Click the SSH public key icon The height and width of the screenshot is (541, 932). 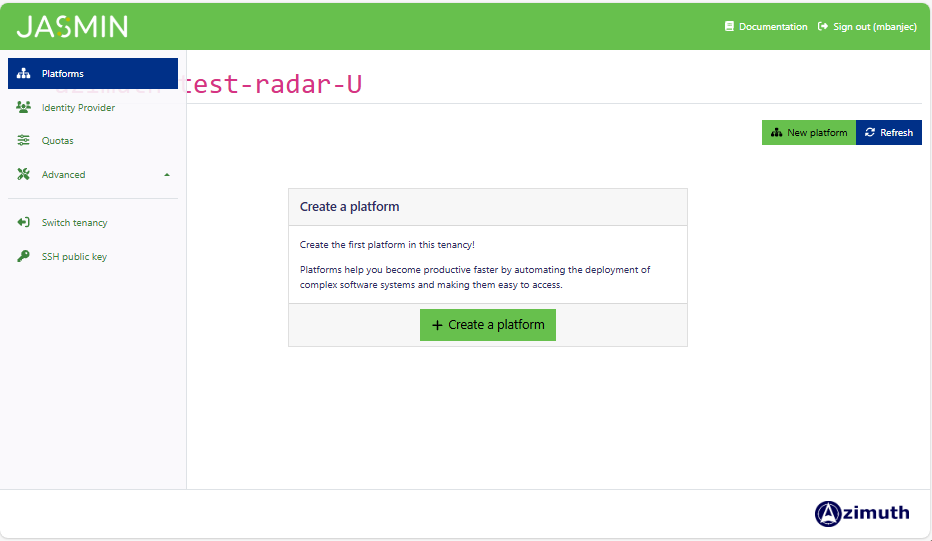tap(24, 257)
